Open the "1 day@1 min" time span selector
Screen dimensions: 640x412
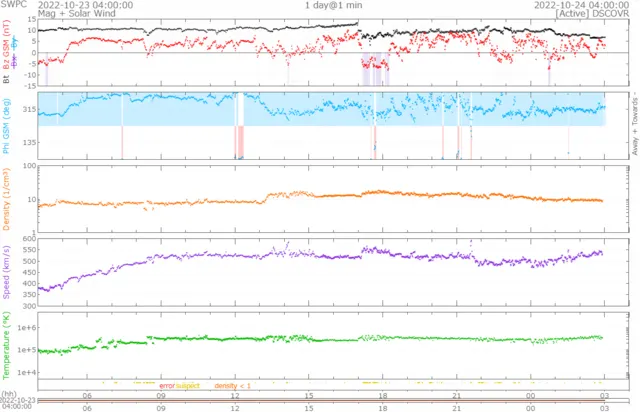333,5
